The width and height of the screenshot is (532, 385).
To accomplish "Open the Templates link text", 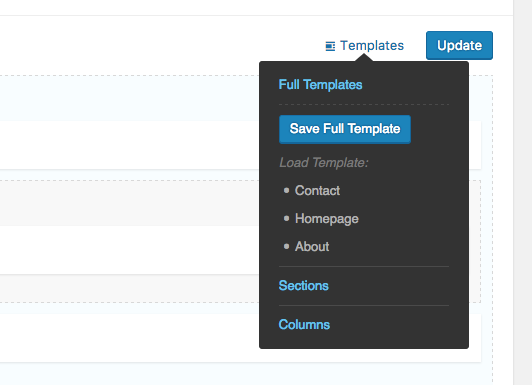I will pos(372,45).
